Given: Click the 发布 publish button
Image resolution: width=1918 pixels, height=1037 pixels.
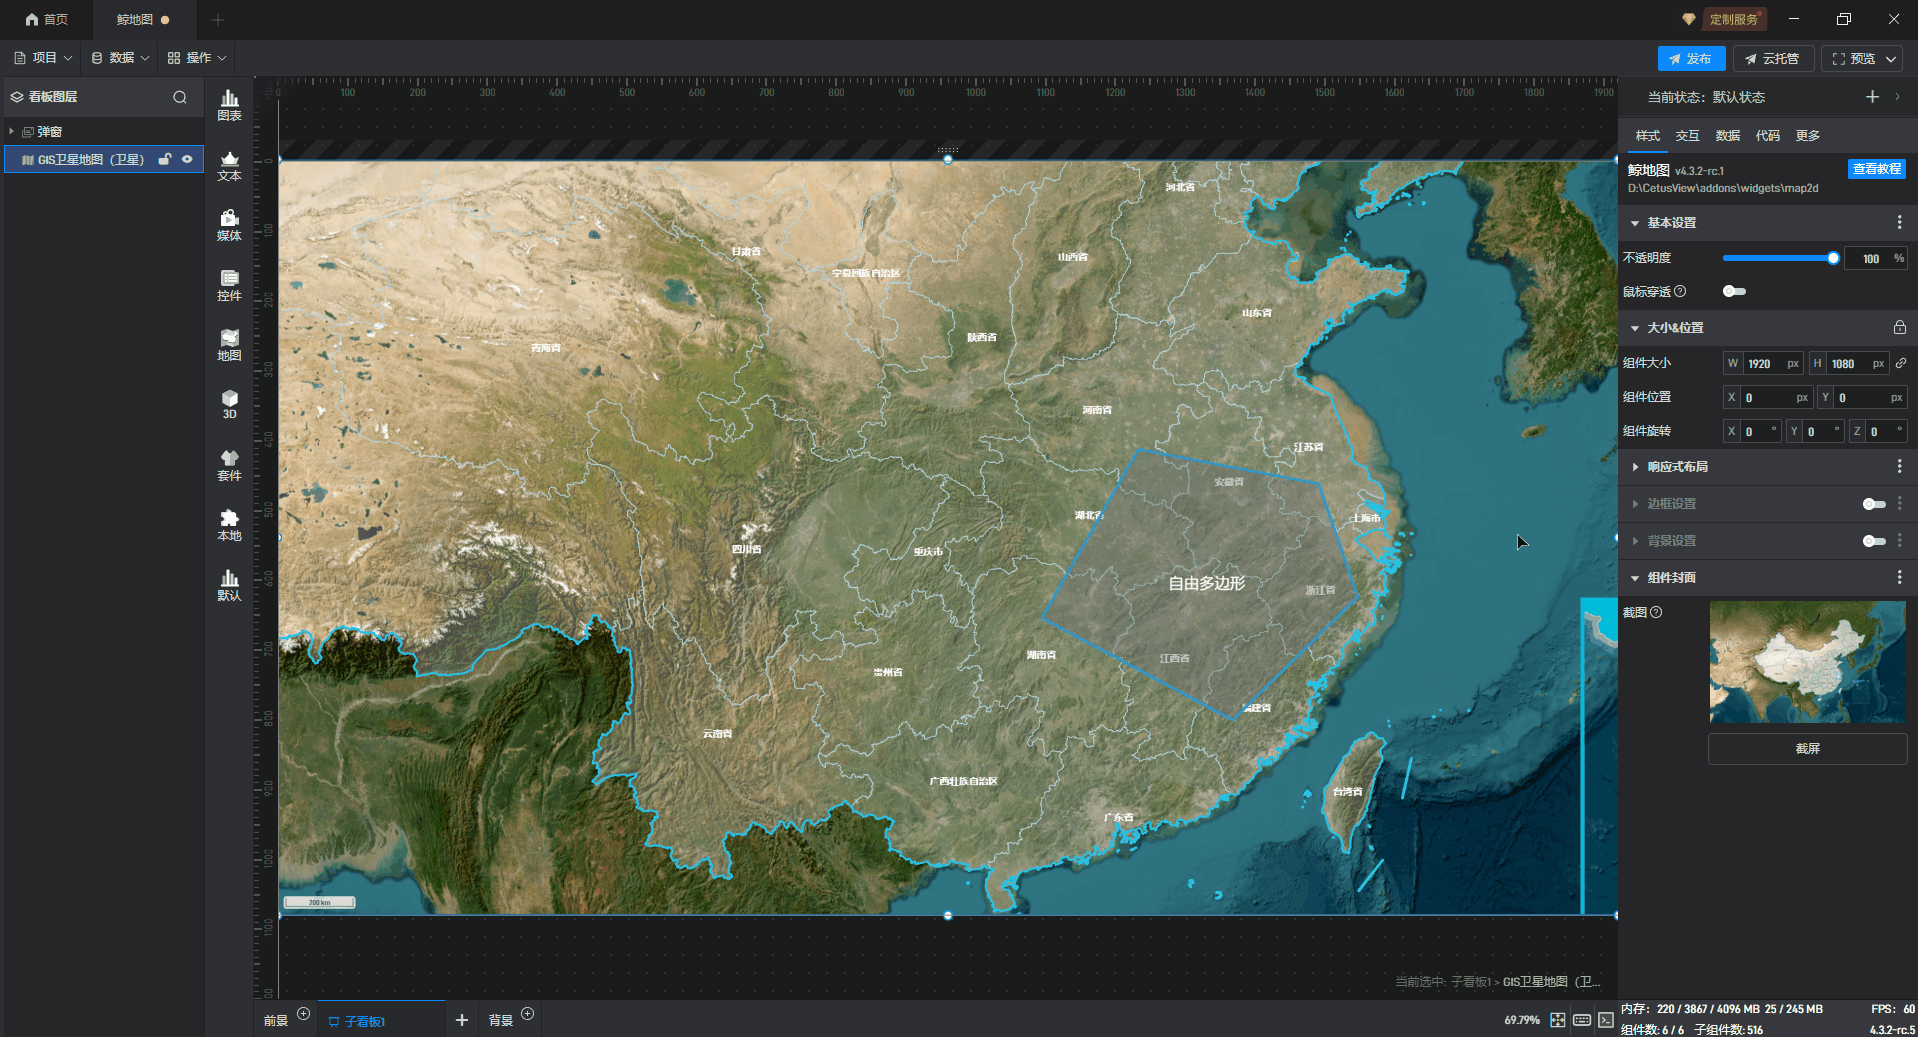Looking at the screenshot, I should pos(1691,59).
